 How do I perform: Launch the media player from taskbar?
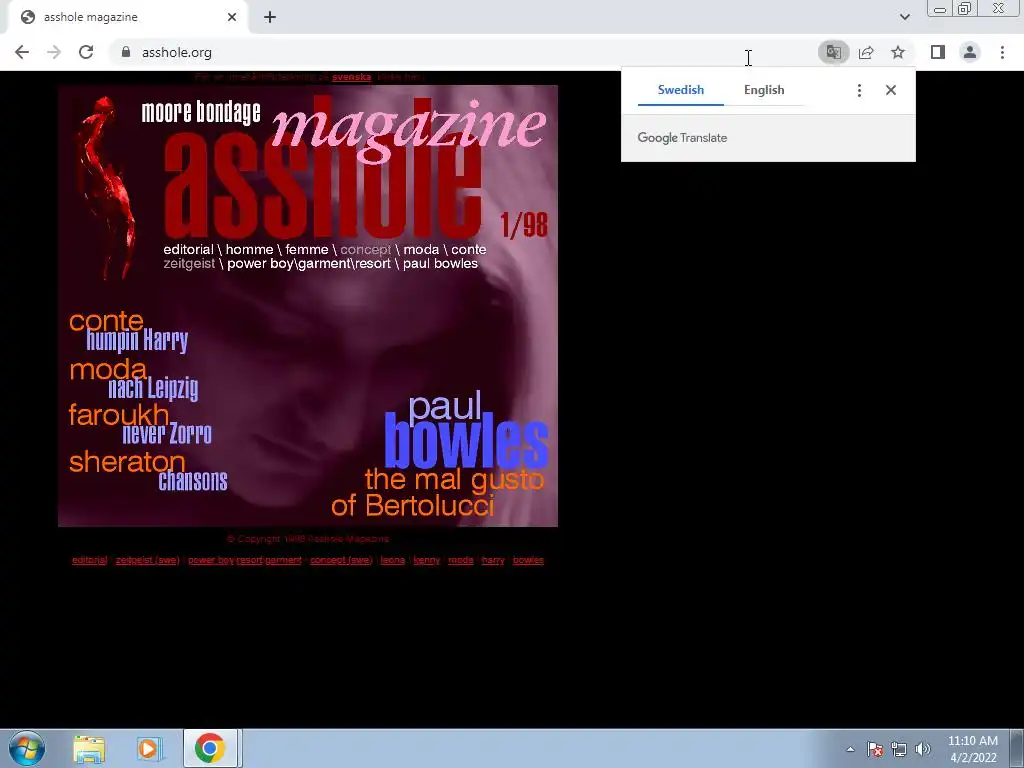click(x=148, y=748)
